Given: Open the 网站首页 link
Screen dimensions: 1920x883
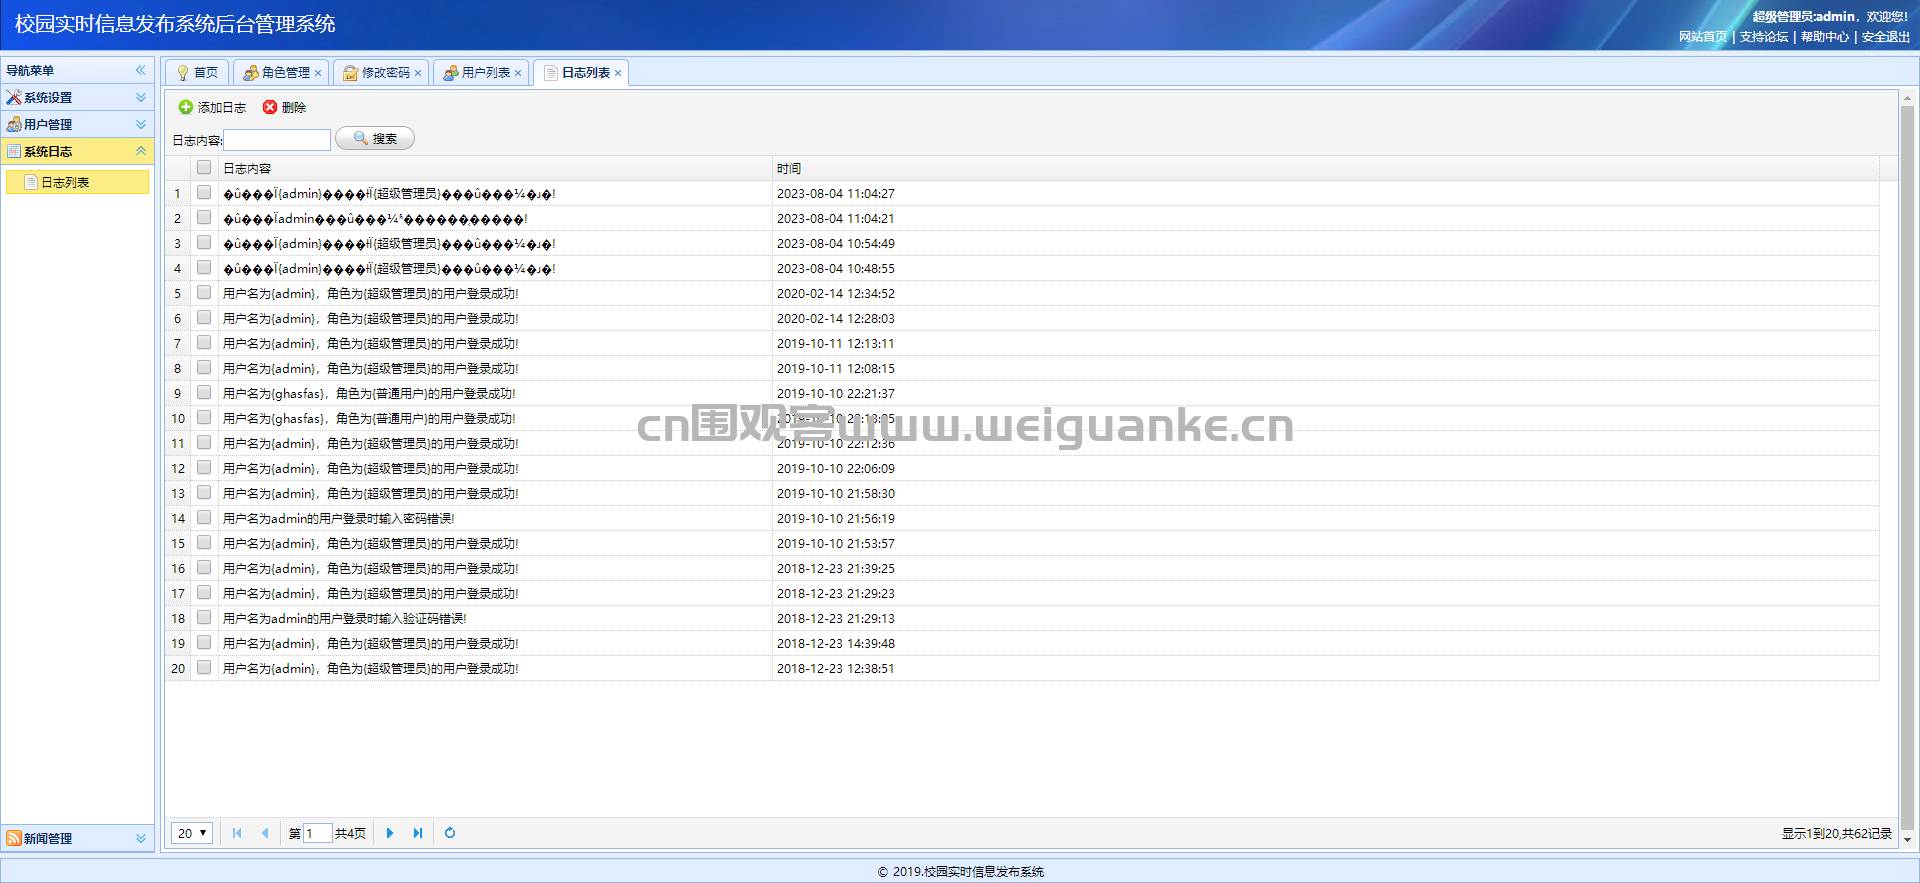Looking at the screenshot, I should pyautogui.click(x=1703, y=37).
